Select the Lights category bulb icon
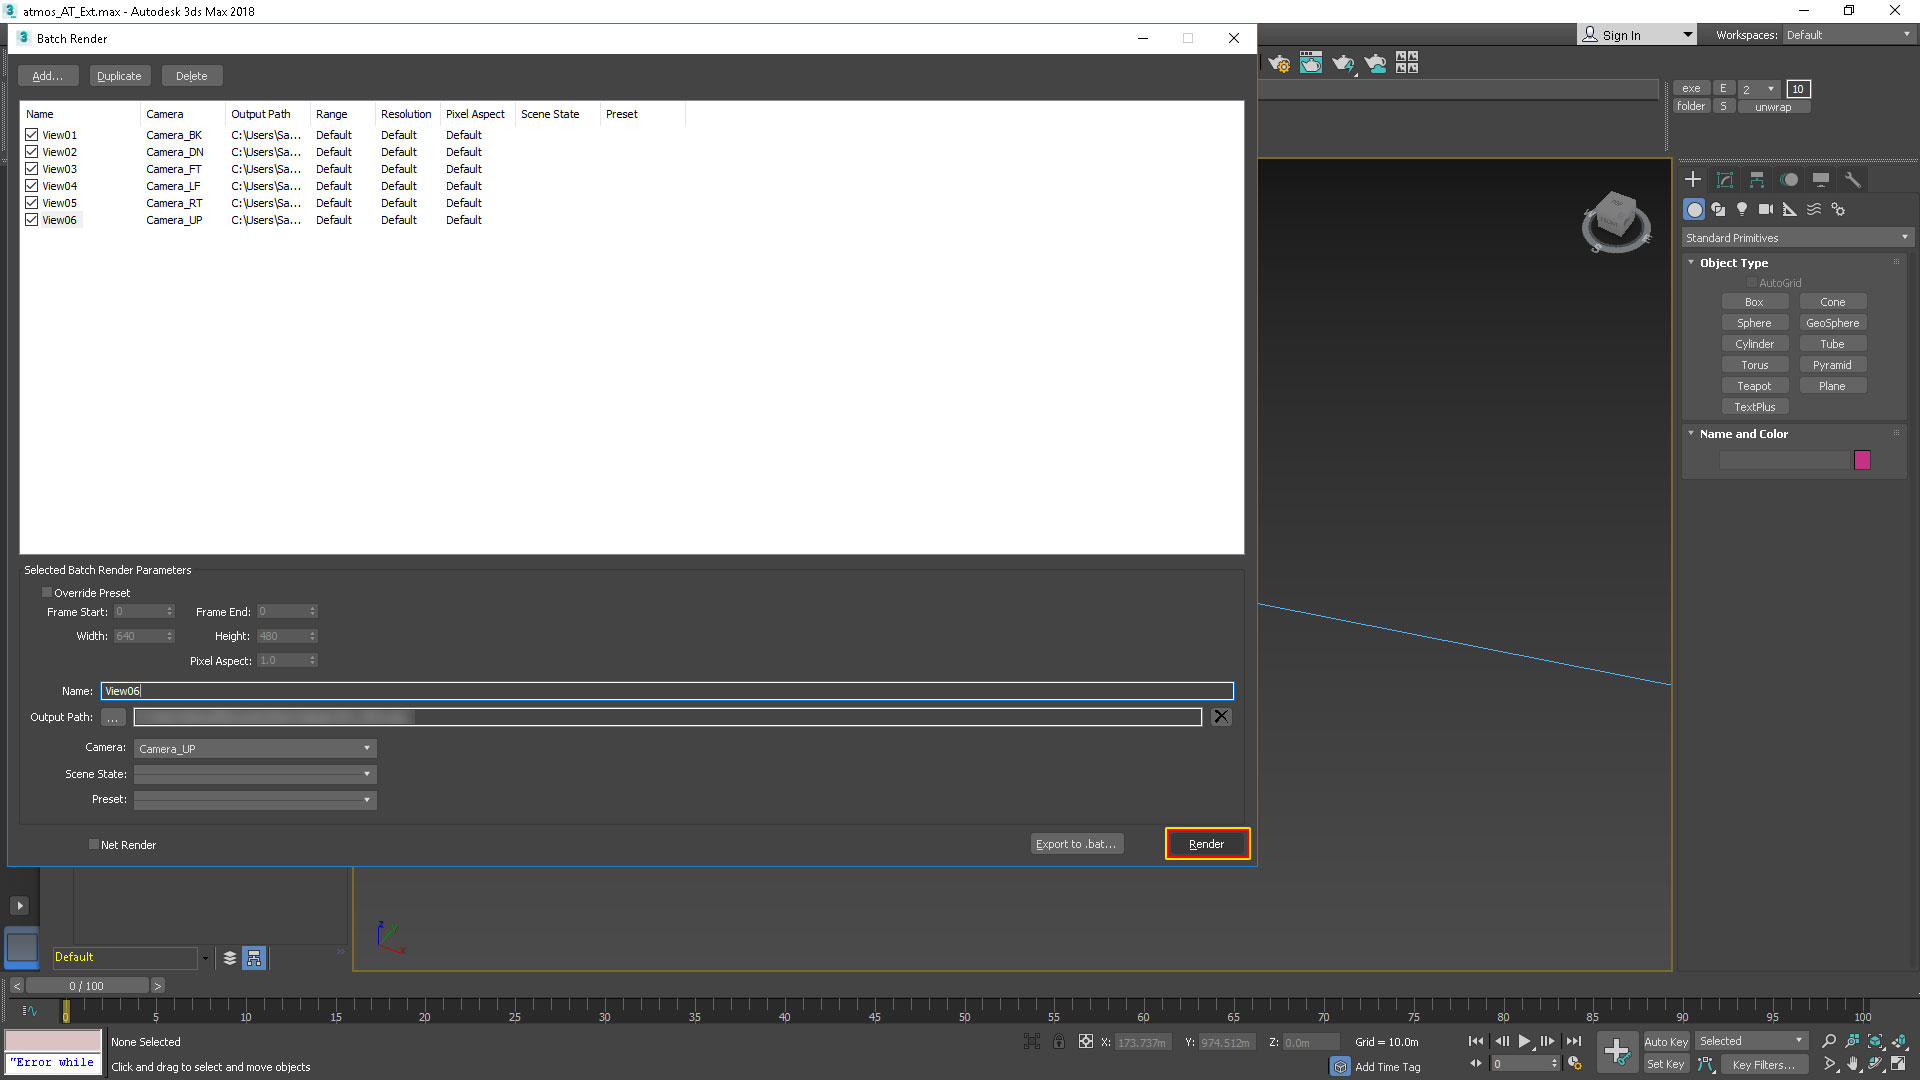The height and width of the screenshot is (1080, 1920). pos(1742,209)
